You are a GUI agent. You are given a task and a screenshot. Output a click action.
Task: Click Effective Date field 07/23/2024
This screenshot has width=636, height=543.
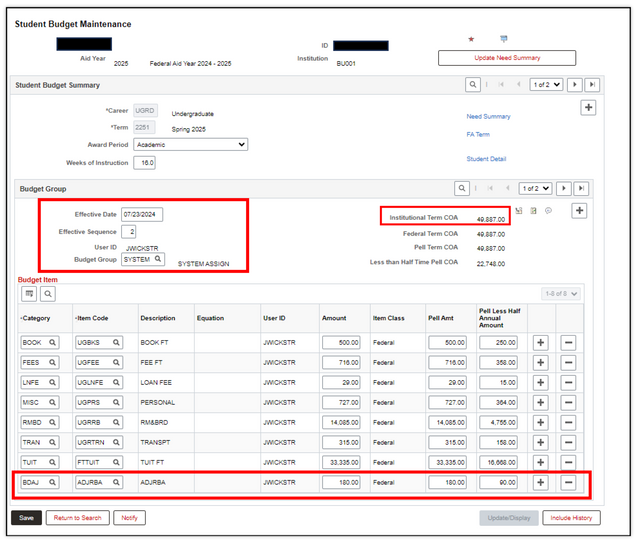tap(142, 214)
